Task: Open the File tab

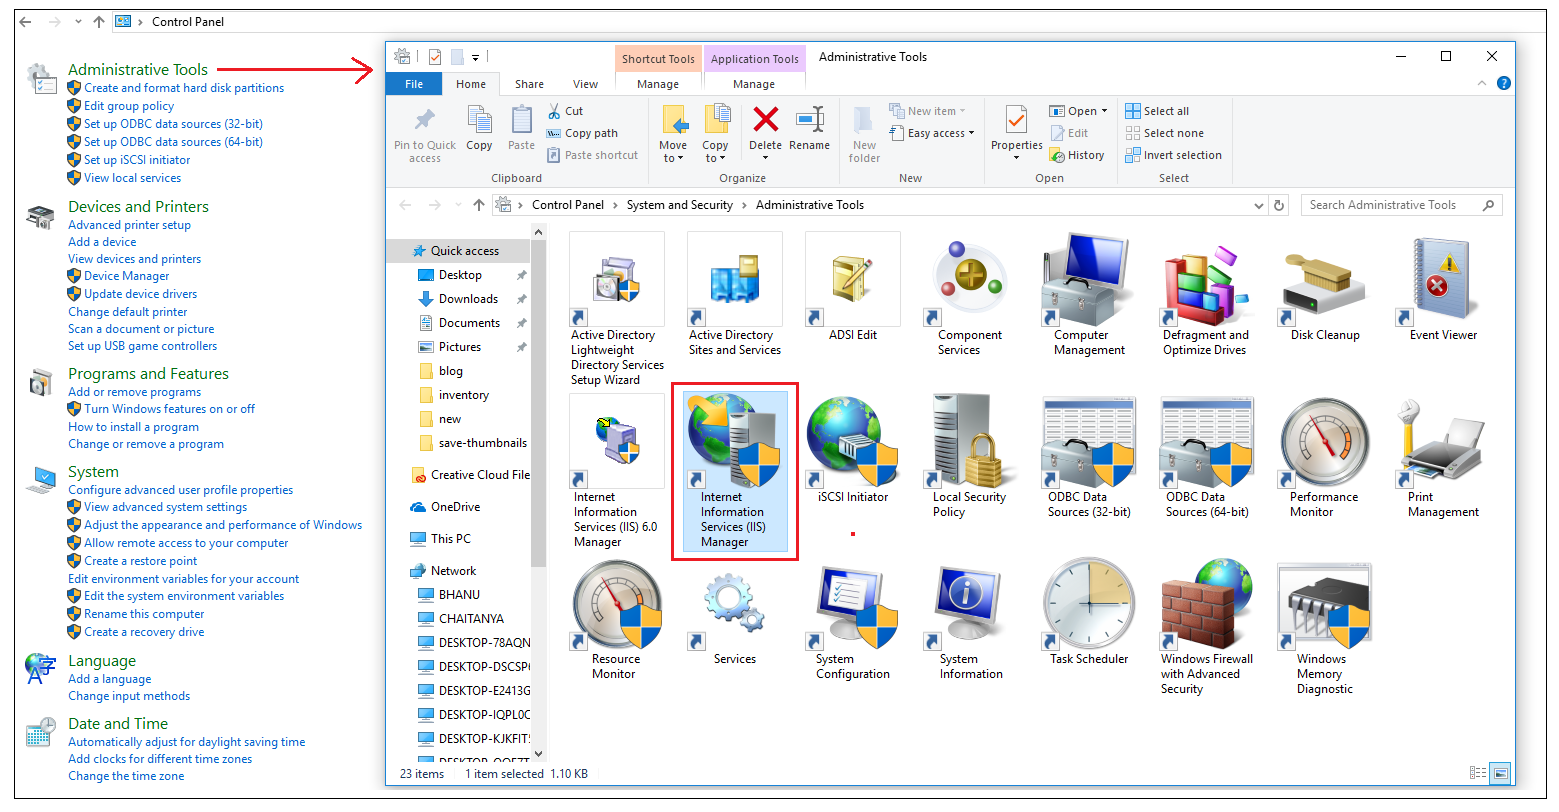Action: [414, 84]
